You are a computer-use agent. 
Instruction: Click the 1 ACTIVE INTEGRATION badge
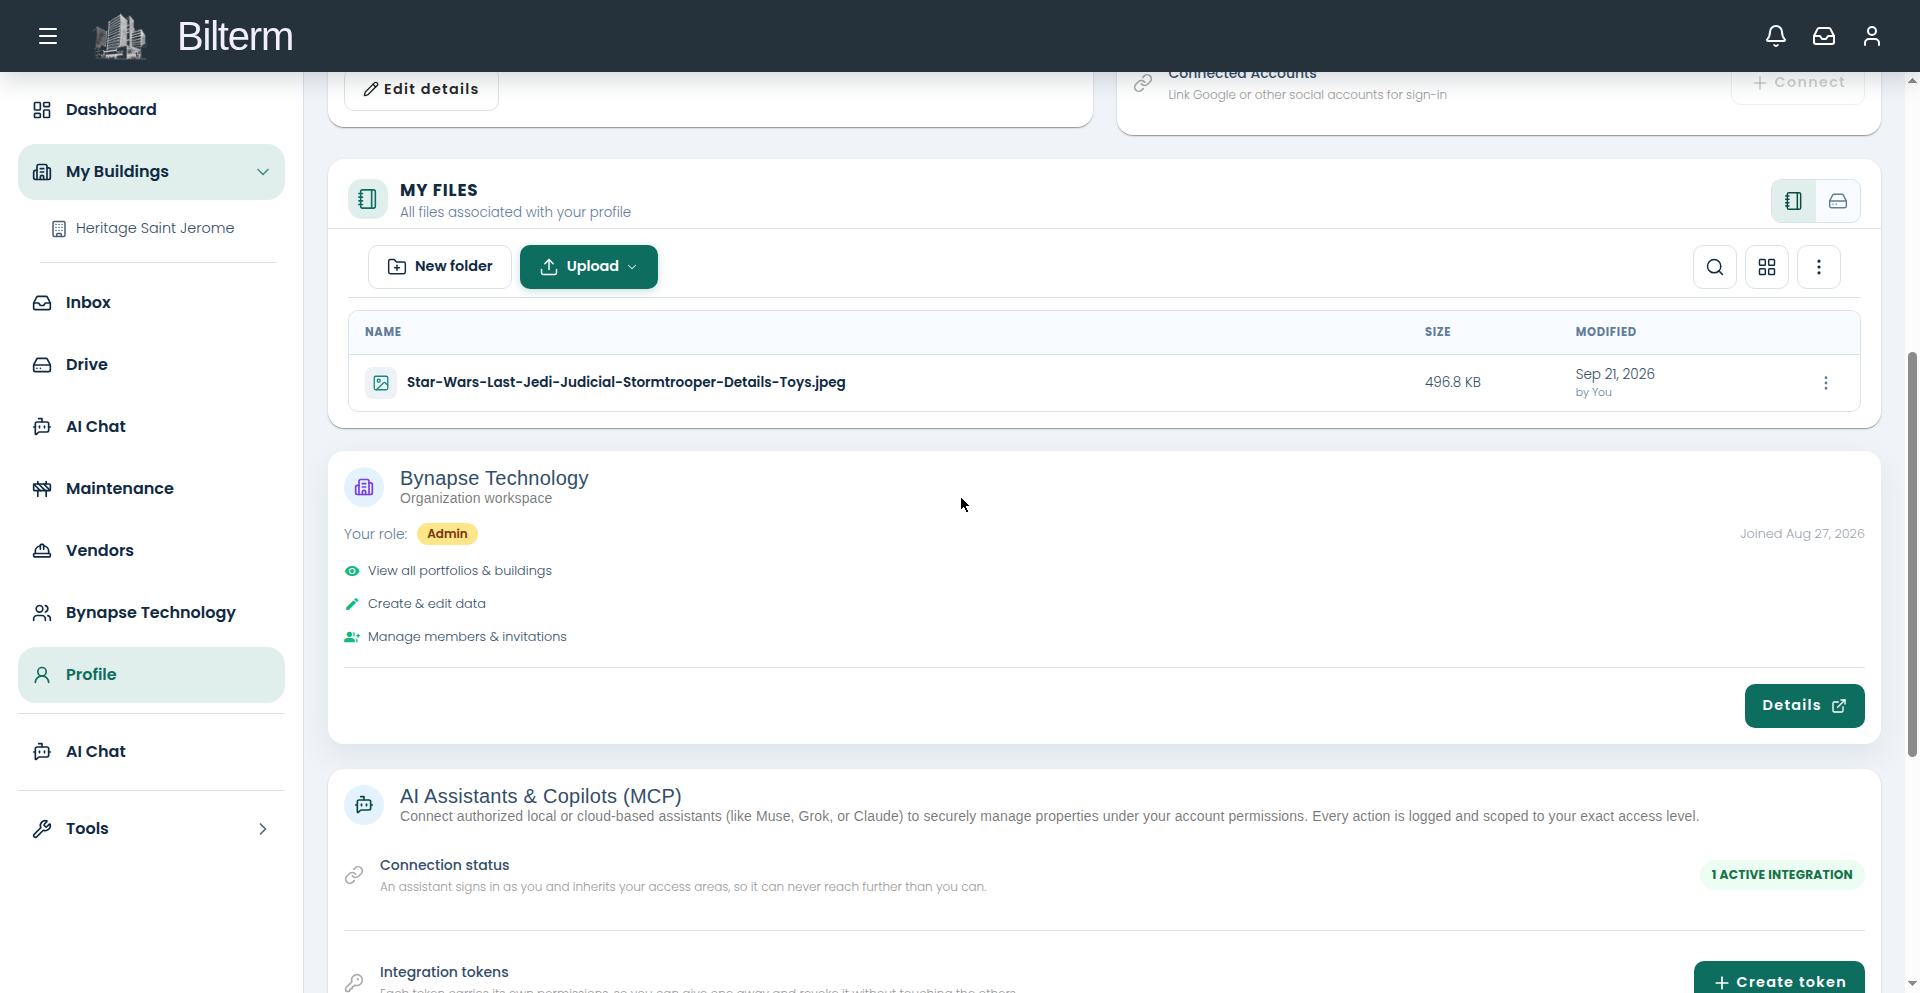tap(1782, 875)
